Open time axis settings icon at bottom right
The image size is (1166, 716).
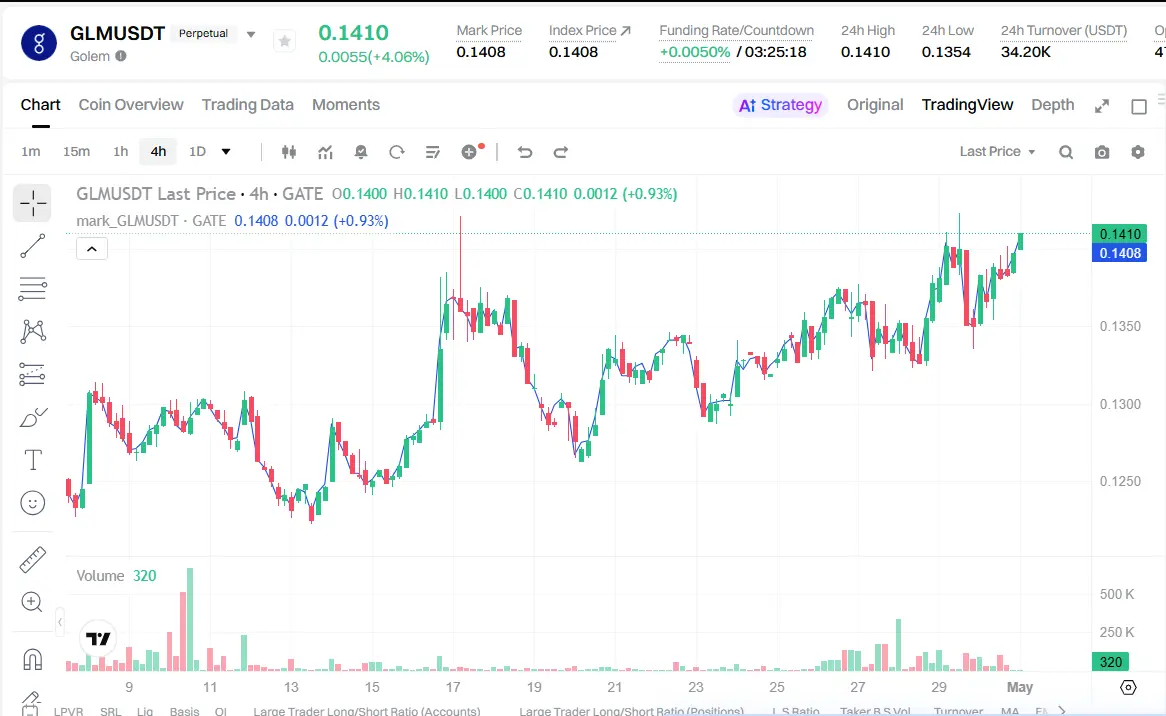(x=1128, y=687)
